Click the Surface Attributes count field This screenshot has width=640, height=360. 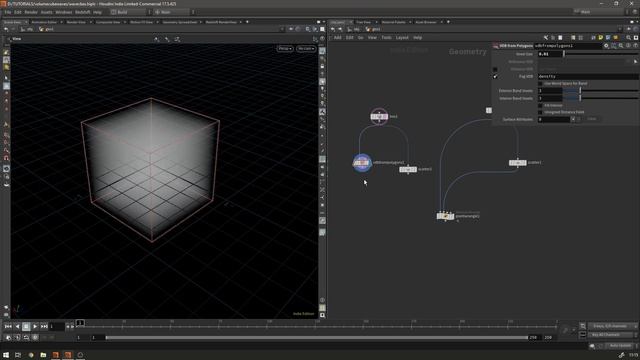coord(553,119)
